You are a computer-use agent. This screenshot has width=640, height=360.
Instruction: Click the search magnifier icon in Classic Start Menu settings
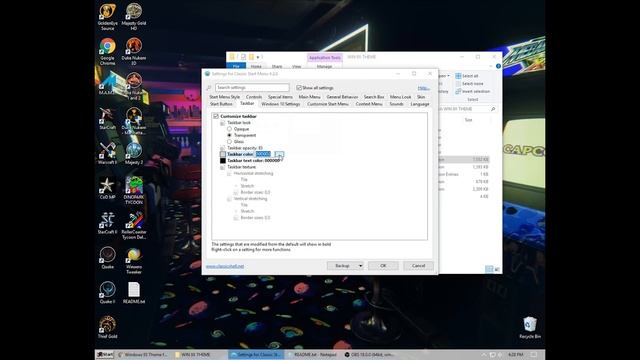209,88
